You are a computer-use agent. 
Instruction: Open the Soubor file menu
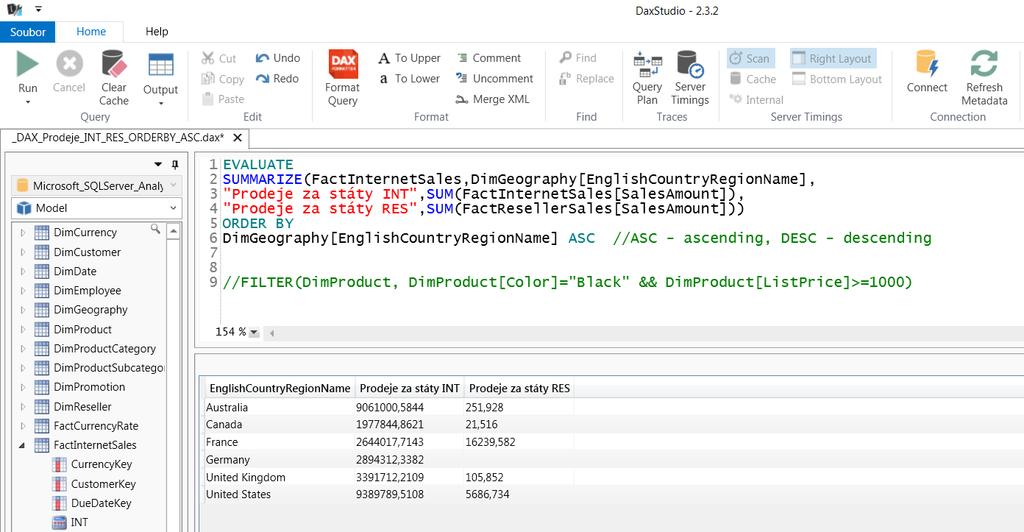[x=27, y=31]
